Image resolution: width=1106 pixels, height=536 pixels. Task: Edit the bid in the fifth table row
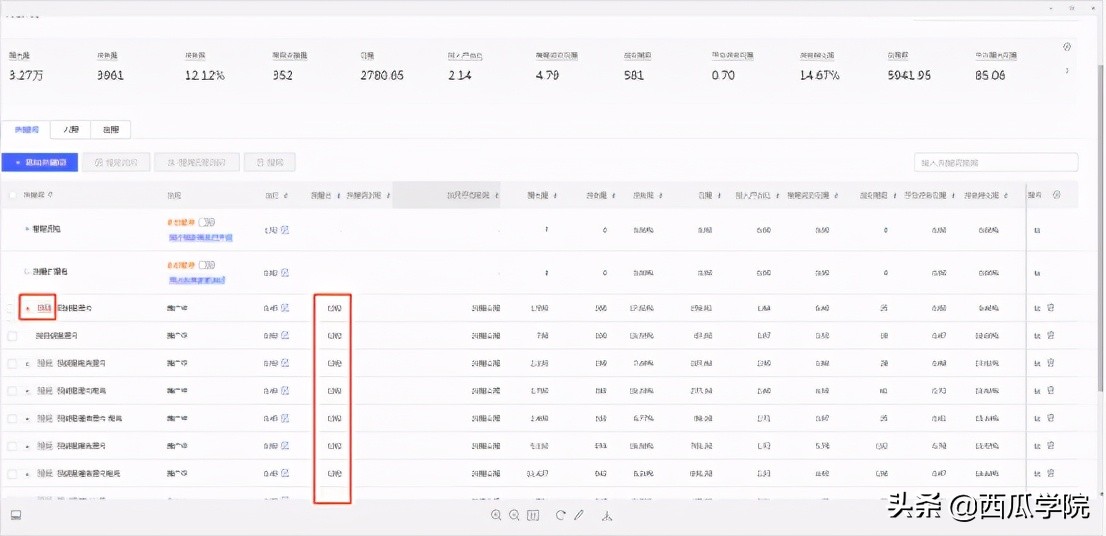[285, 363]
